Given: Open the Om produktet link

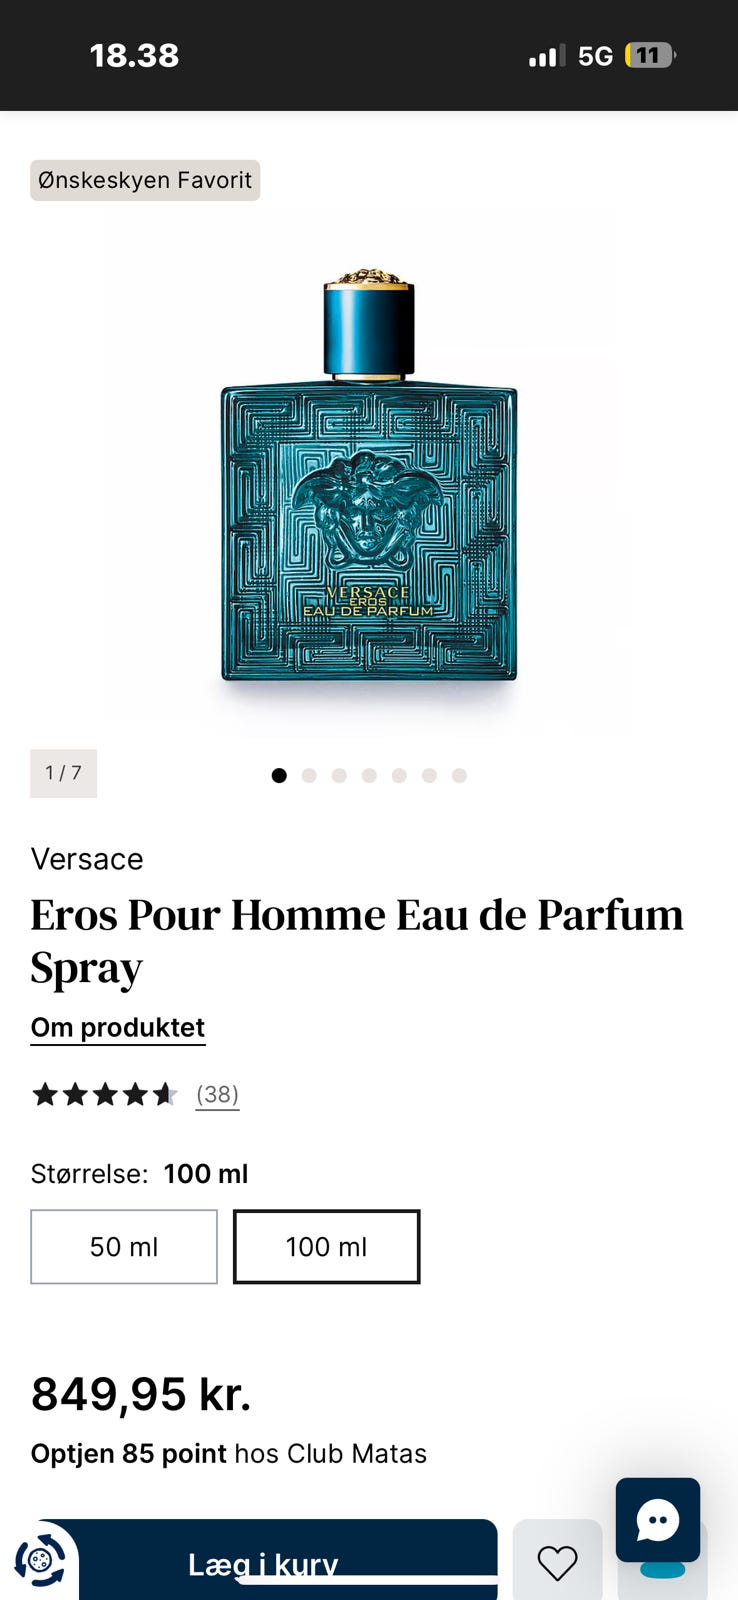Looking at the screenshot, I should click(118, 1028).
